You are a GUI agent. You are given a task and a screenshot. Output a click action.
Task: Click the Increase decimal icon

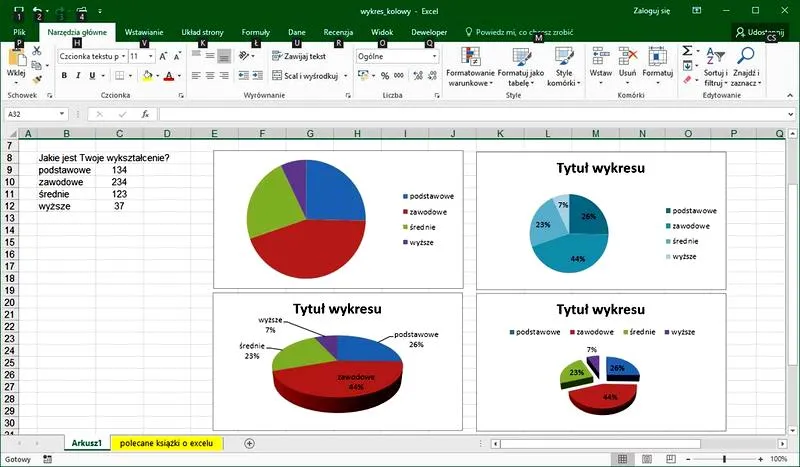click(x=418, y=76)
